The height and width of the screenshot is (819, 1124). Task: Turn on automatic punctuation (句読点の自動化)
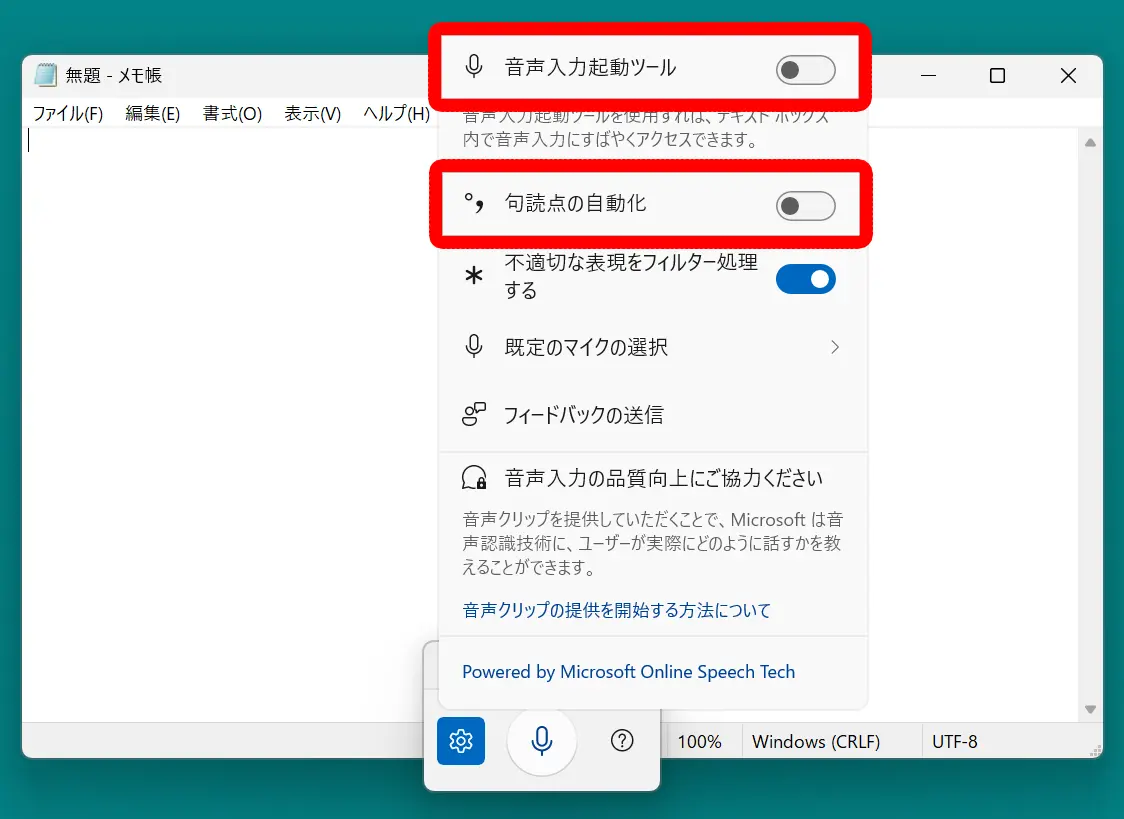pos(806,206)
